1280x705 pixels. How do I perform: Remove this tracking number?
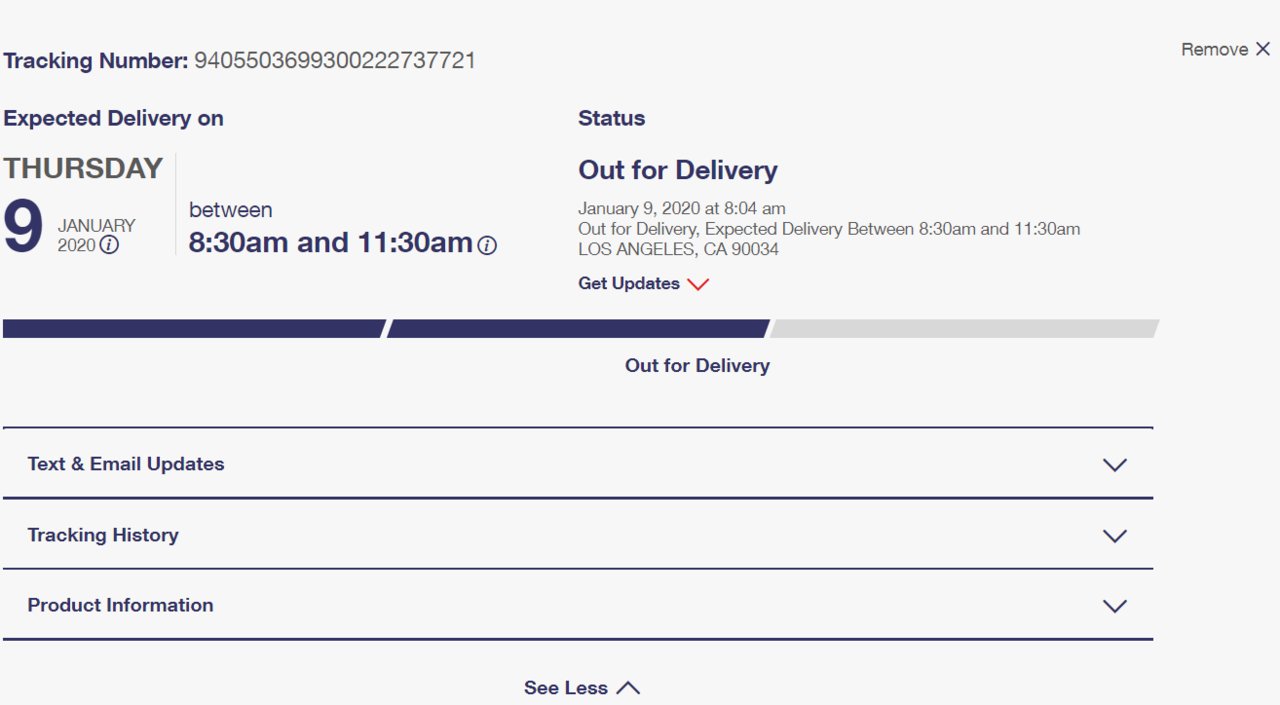[1214, 49]
